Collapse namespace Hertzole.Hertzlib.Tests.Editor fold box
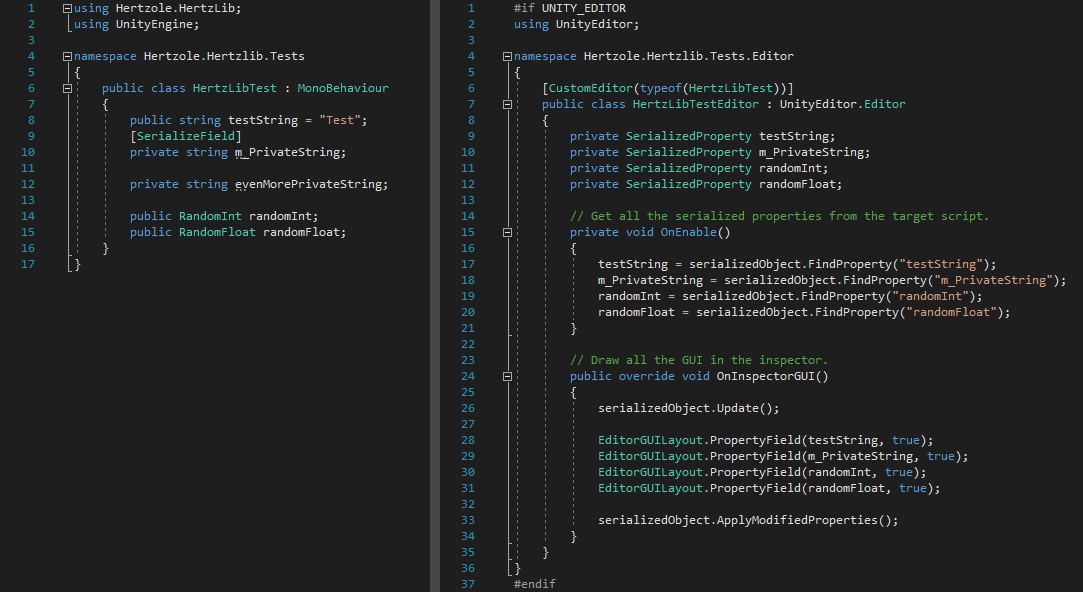The image size is (1083, 592). (x=507, y=57)
